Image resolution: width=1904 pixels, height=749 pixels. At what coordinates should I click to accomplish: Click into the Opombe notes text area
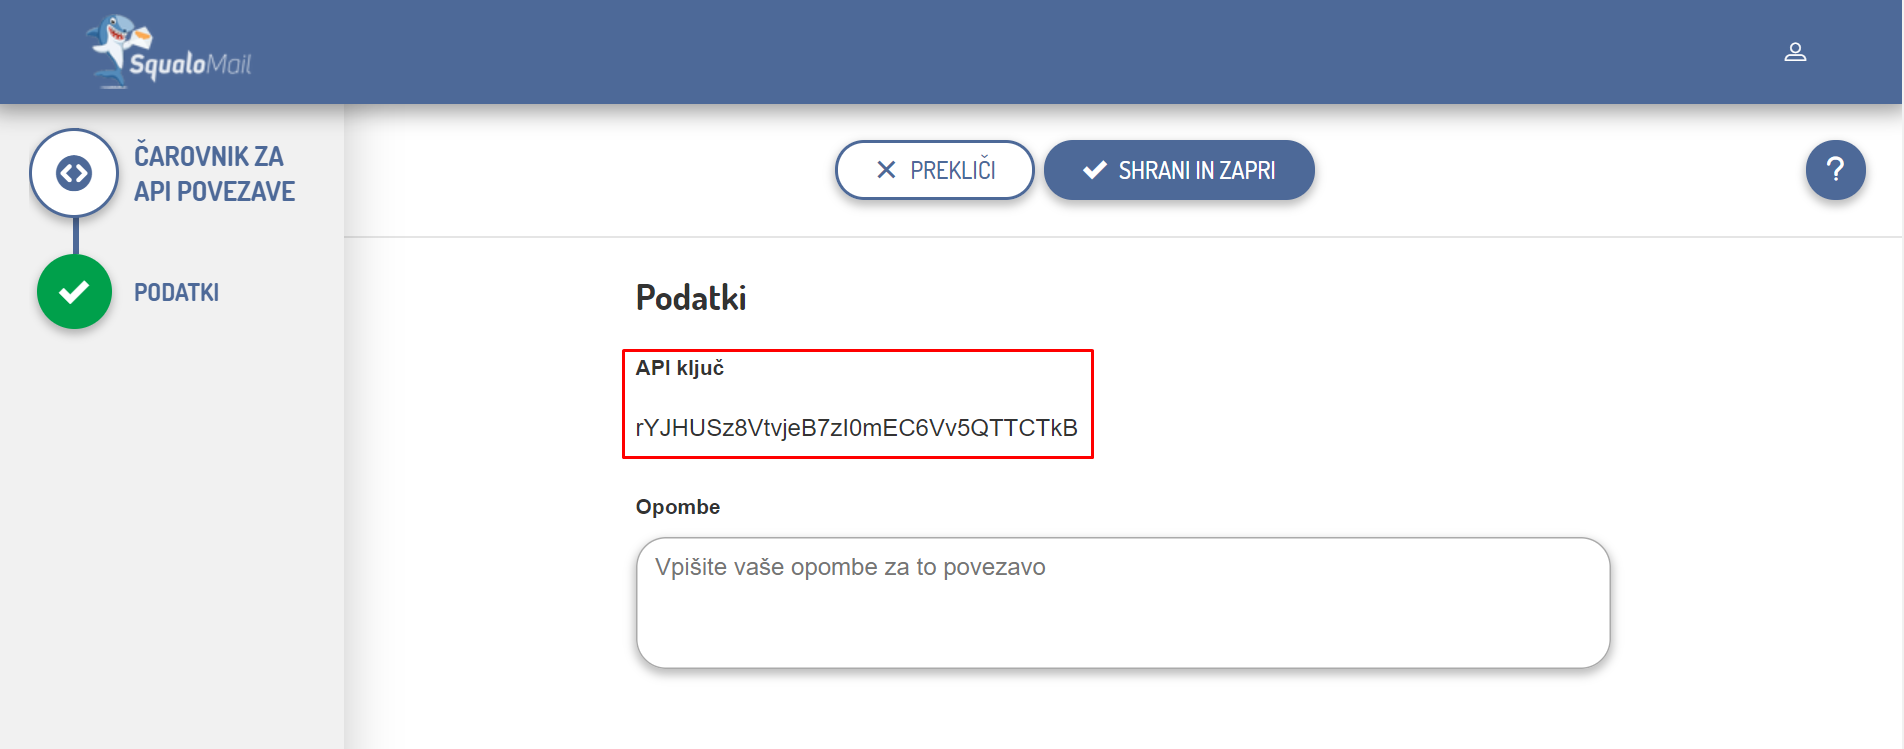tap(1122, 620)
